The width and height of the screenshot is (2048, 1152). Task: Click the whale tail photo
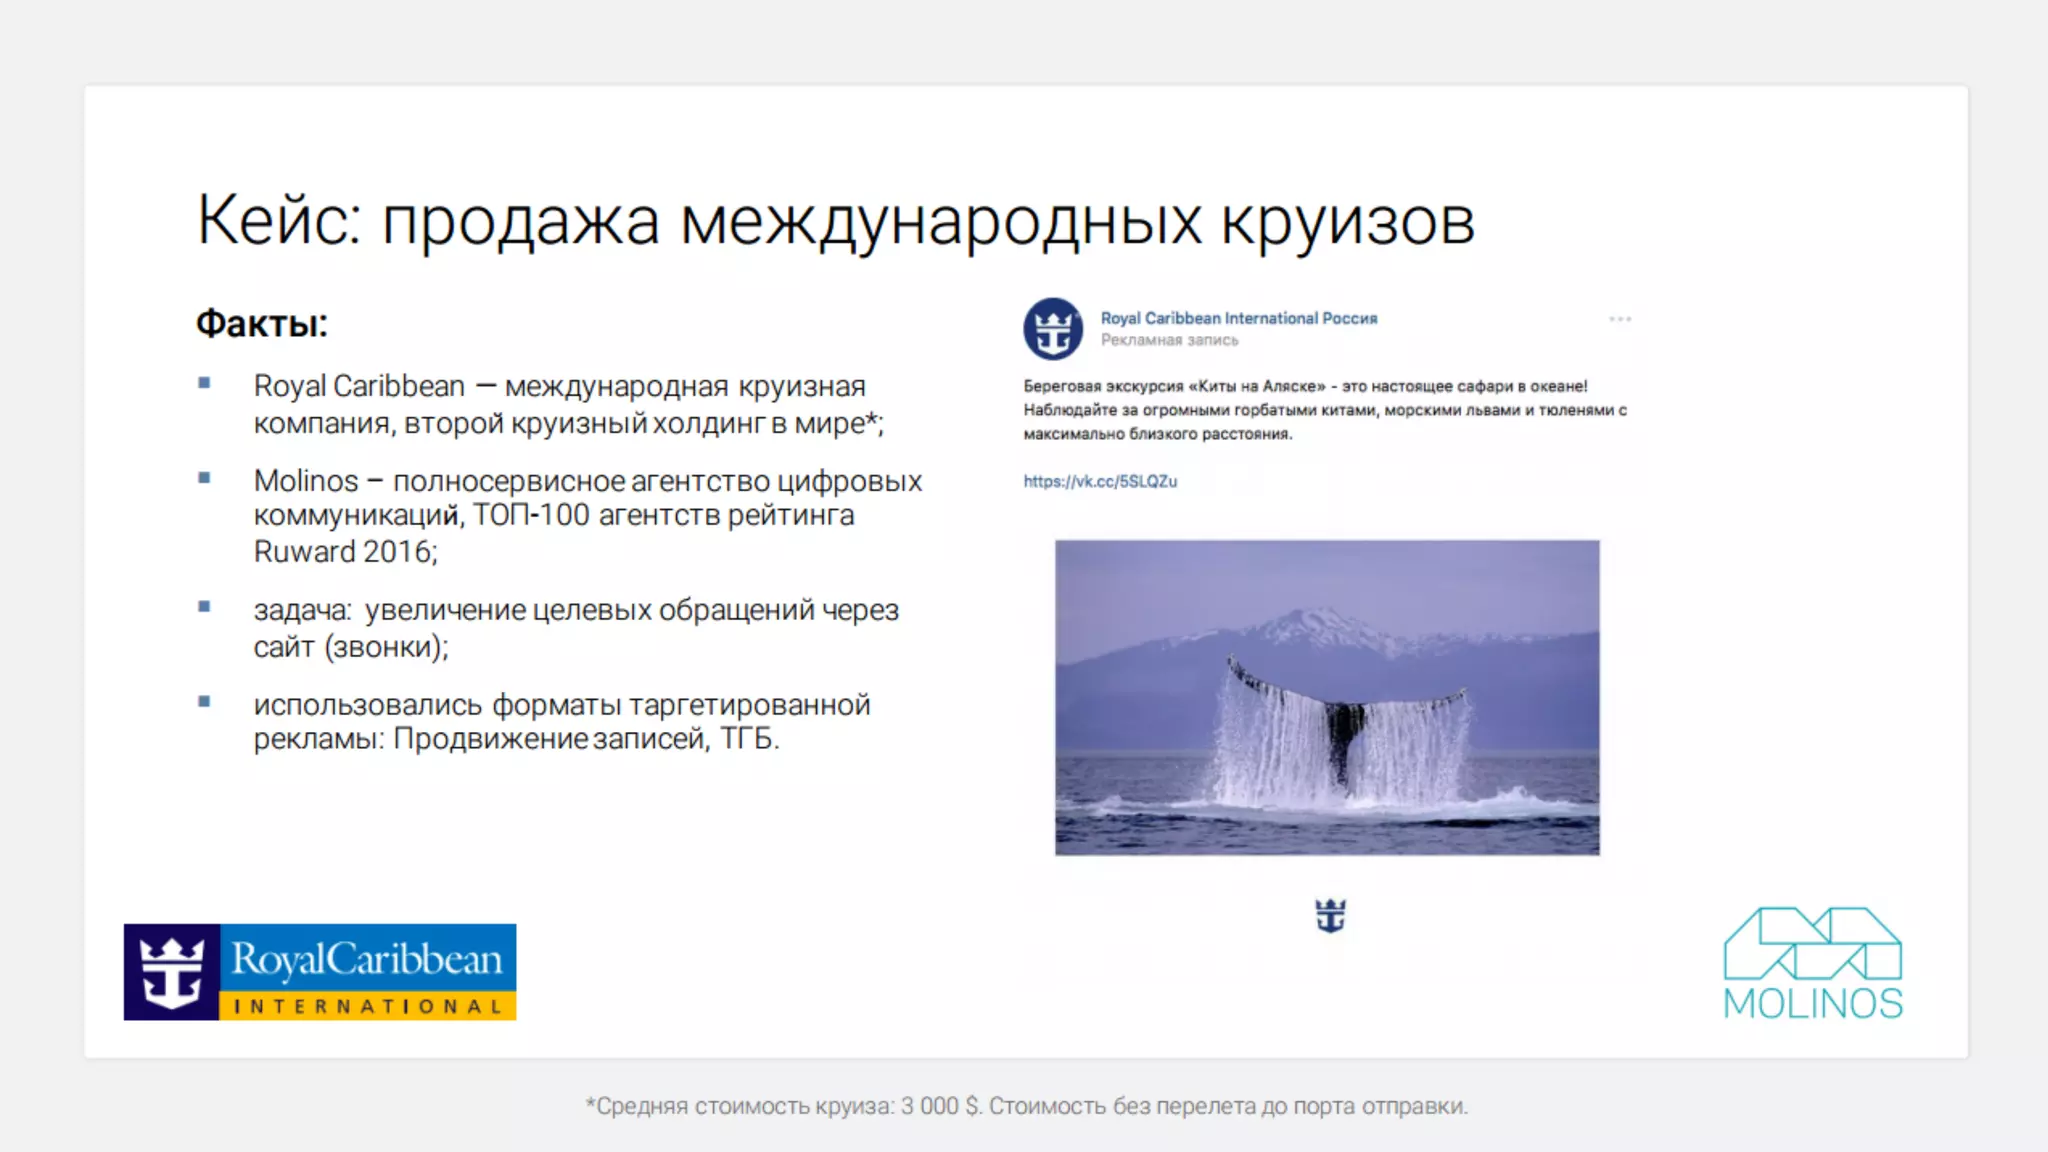[1327, 697]
